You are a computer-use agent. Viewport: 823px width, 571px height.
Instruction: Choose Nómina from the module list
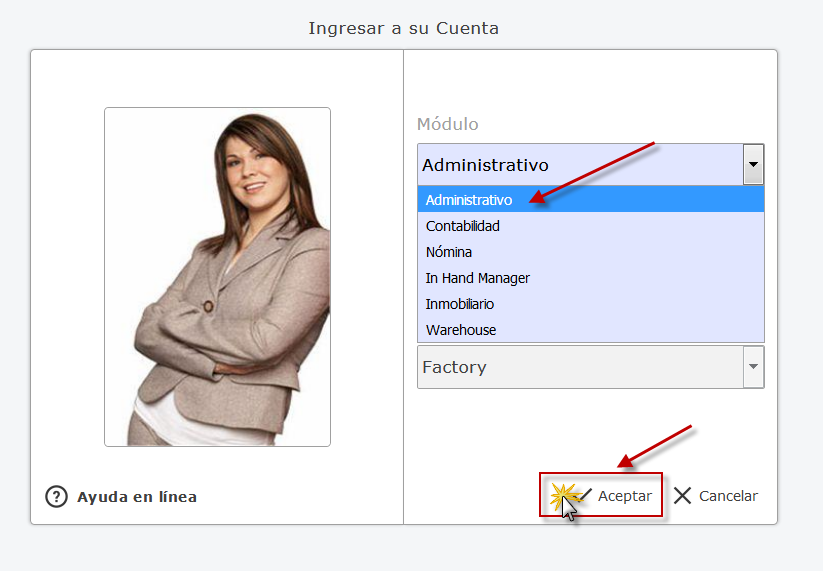590,252
